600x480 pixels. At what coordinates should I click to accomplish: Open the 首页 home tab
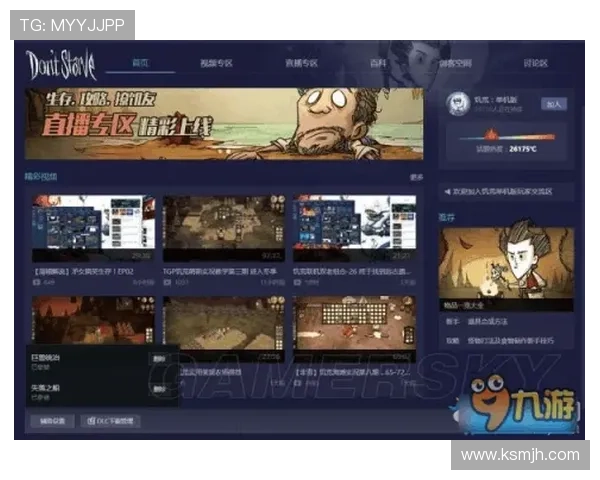140,63
